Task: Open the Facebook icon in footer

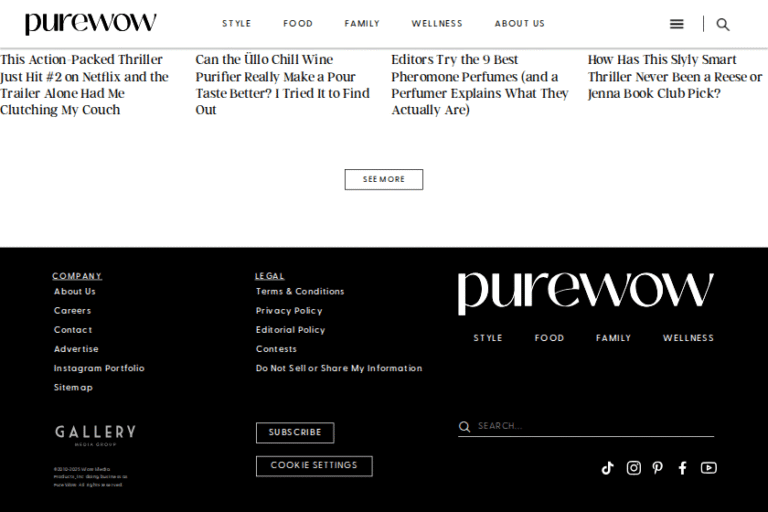Action: 682,468
